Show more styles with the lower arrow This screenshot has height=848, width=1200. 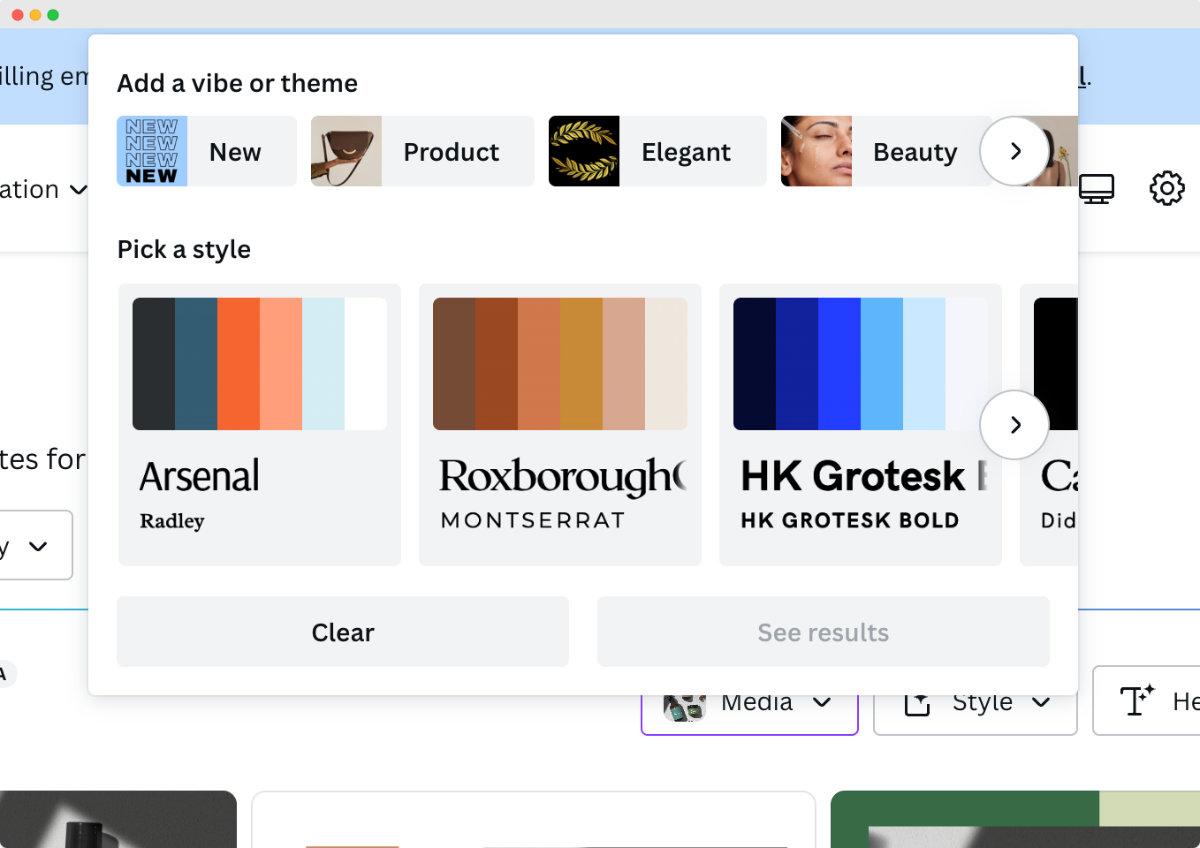click(x=1015, y=425)
